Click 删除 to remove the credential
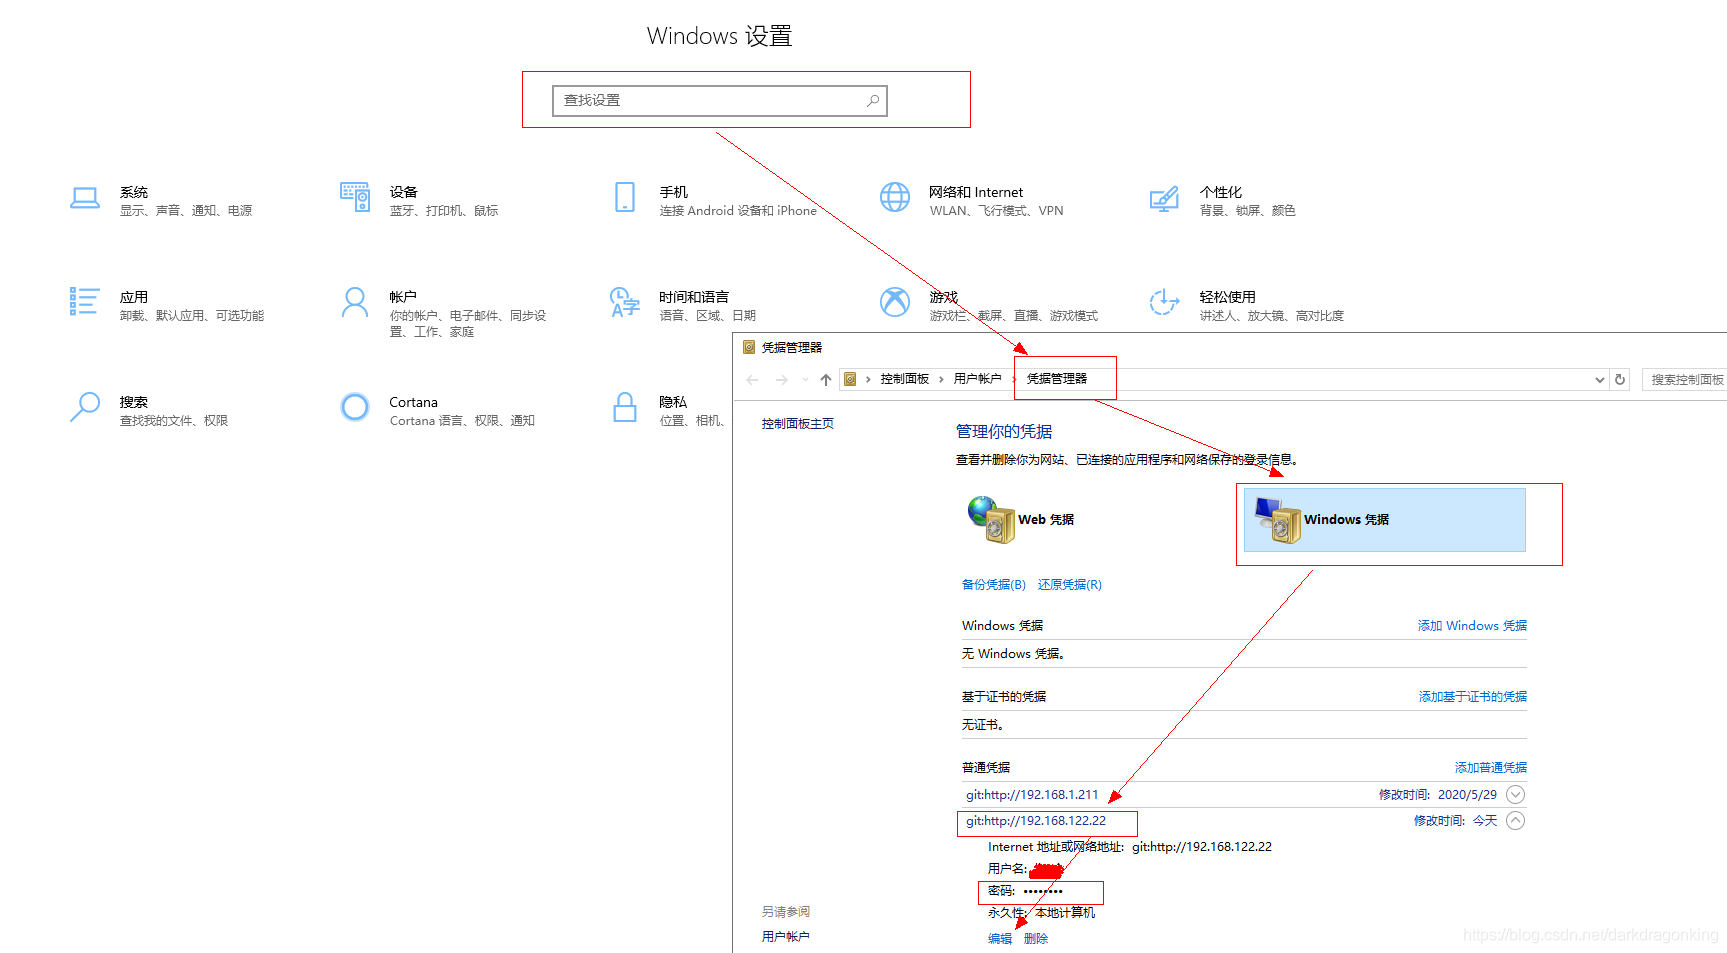The height and width of the screenshot is (953, 1727). coord(1036,939)
